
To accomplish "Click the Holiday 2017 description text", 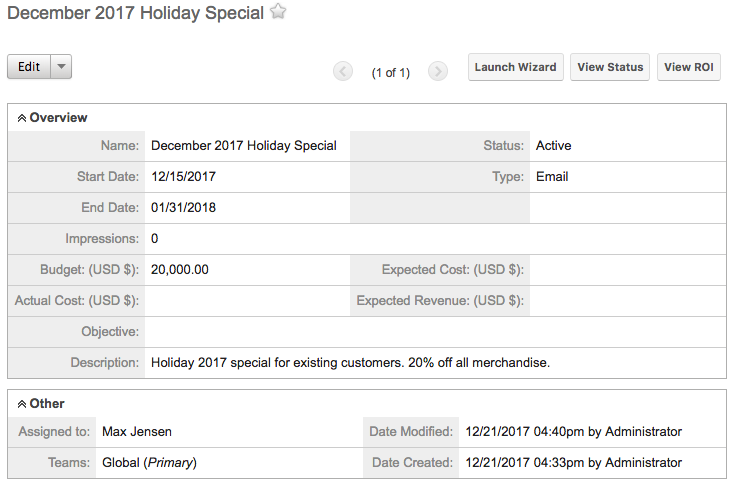I will point(350,362).
